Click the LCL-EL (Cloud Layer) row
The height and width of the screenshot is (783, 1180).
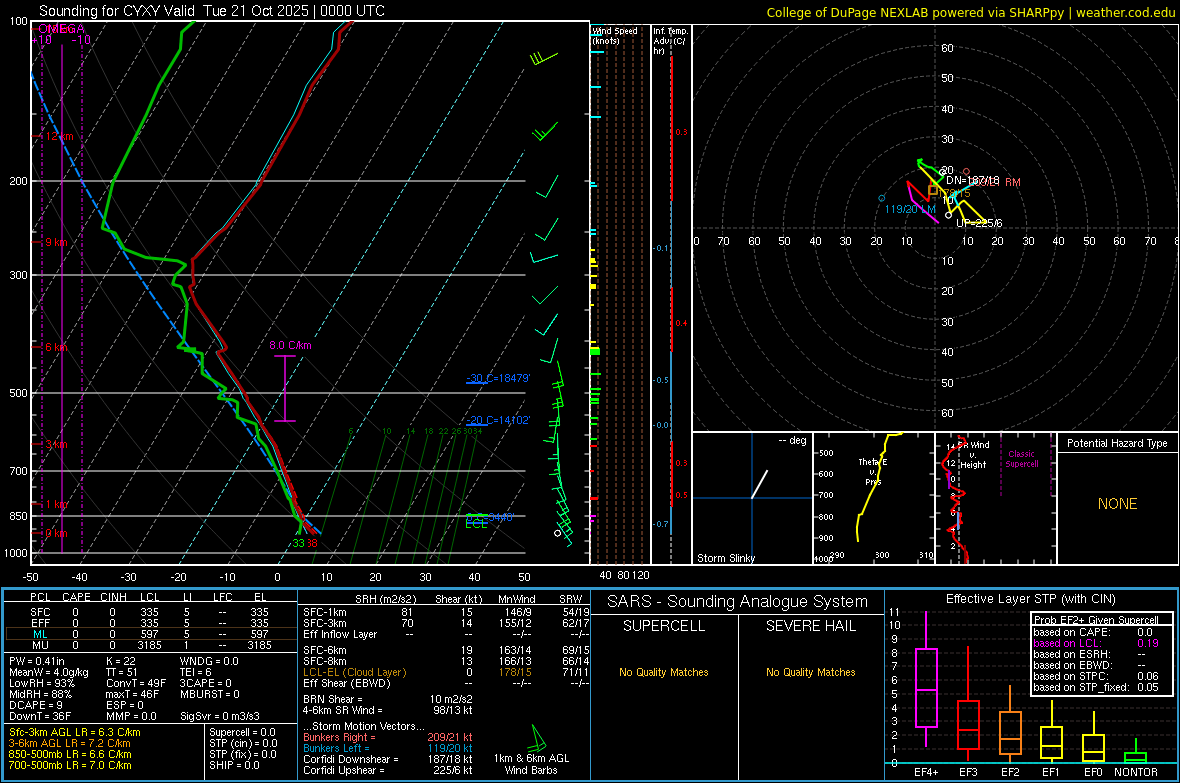446,672
